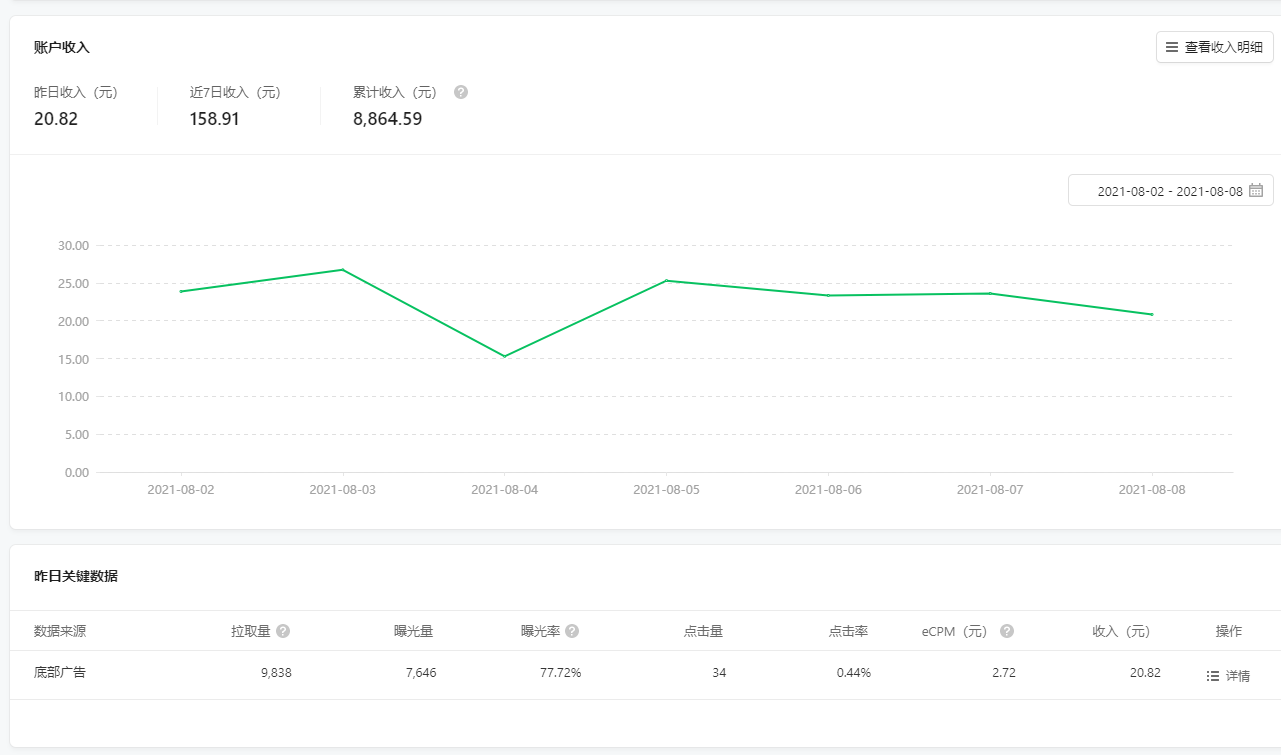Click the 昨日收入 value 20.82
Viewport: 1281px width, 755px height.
click(x=56, y=119)
